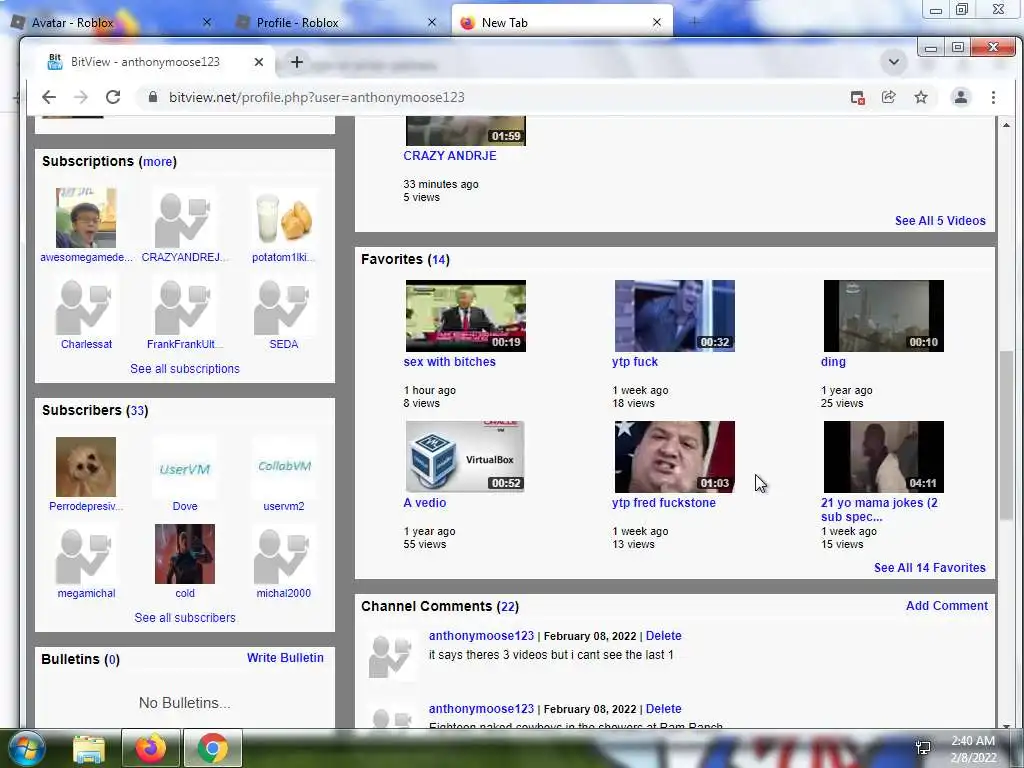Screen dimensions: 1024x768
Task: Click Favorites count (14) link
Action: click(x=438, y=260)
